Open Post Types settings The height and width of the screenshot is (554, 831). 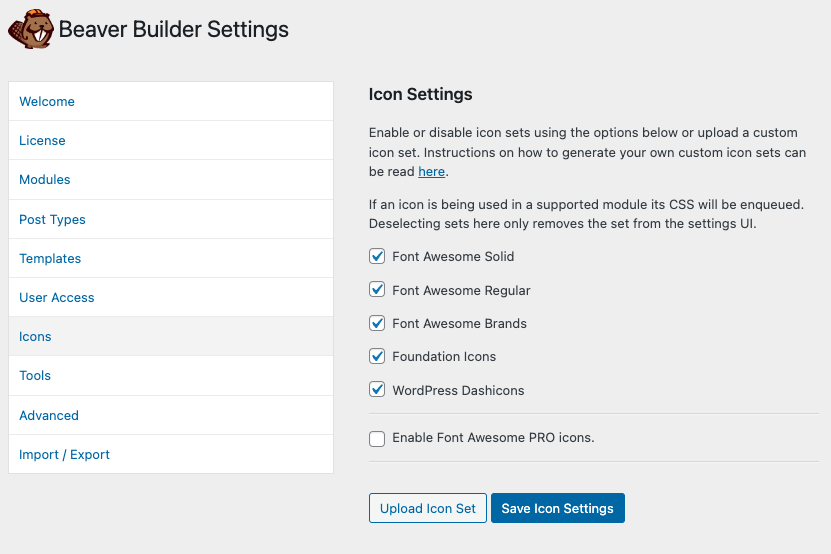(171, 219)
